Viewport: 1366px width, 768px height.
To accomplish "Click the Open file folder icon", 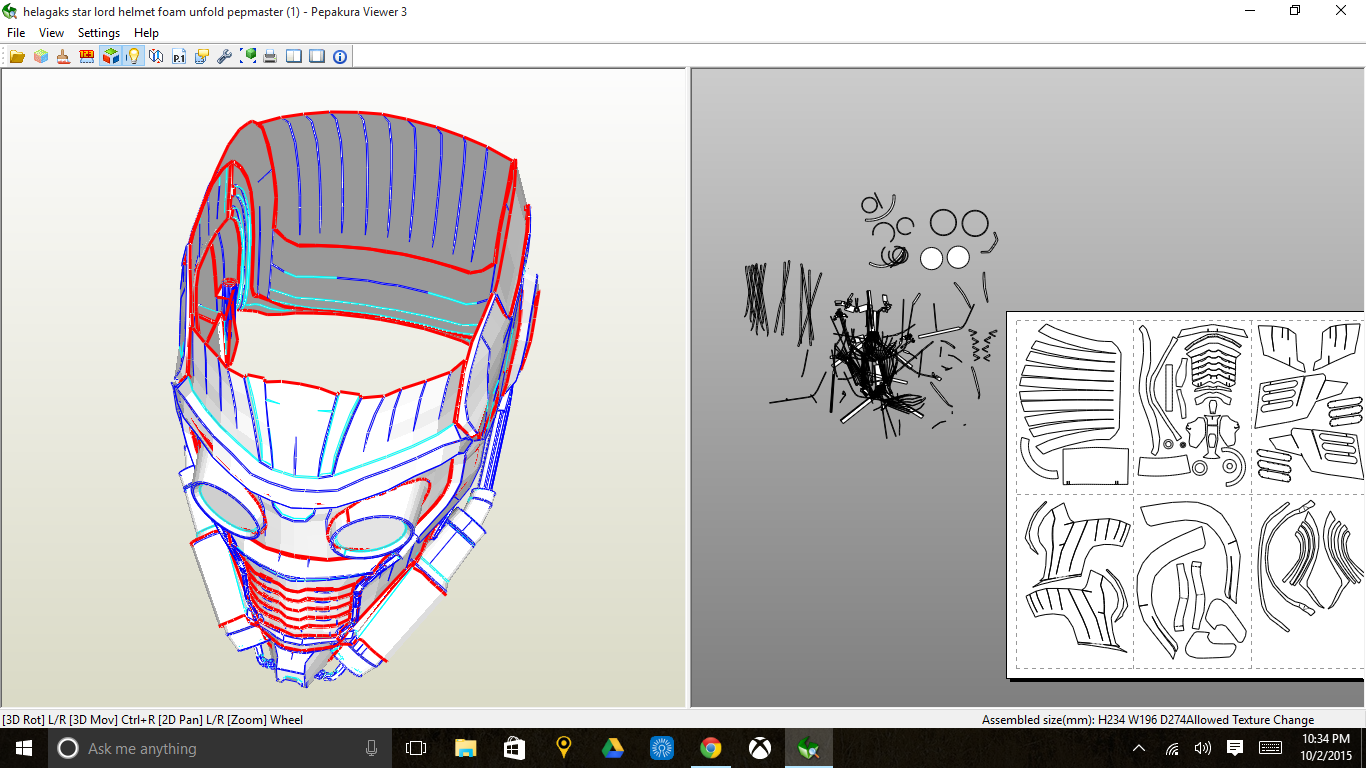I will tap(17, 57).
